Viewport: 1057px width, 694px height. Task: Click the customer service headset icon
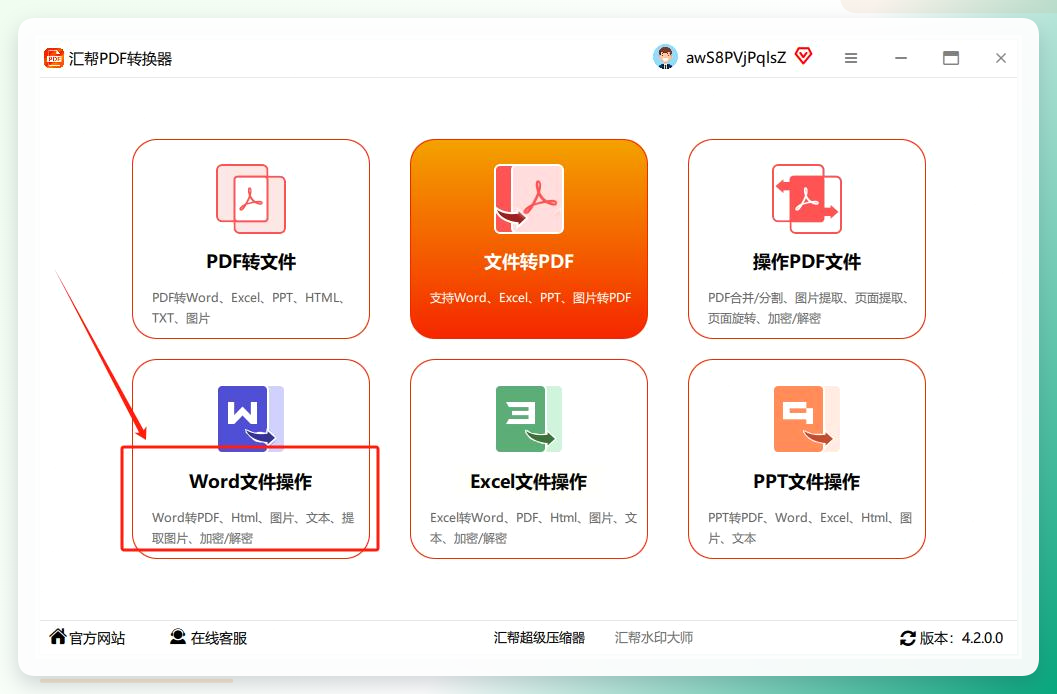coord(178,636)
